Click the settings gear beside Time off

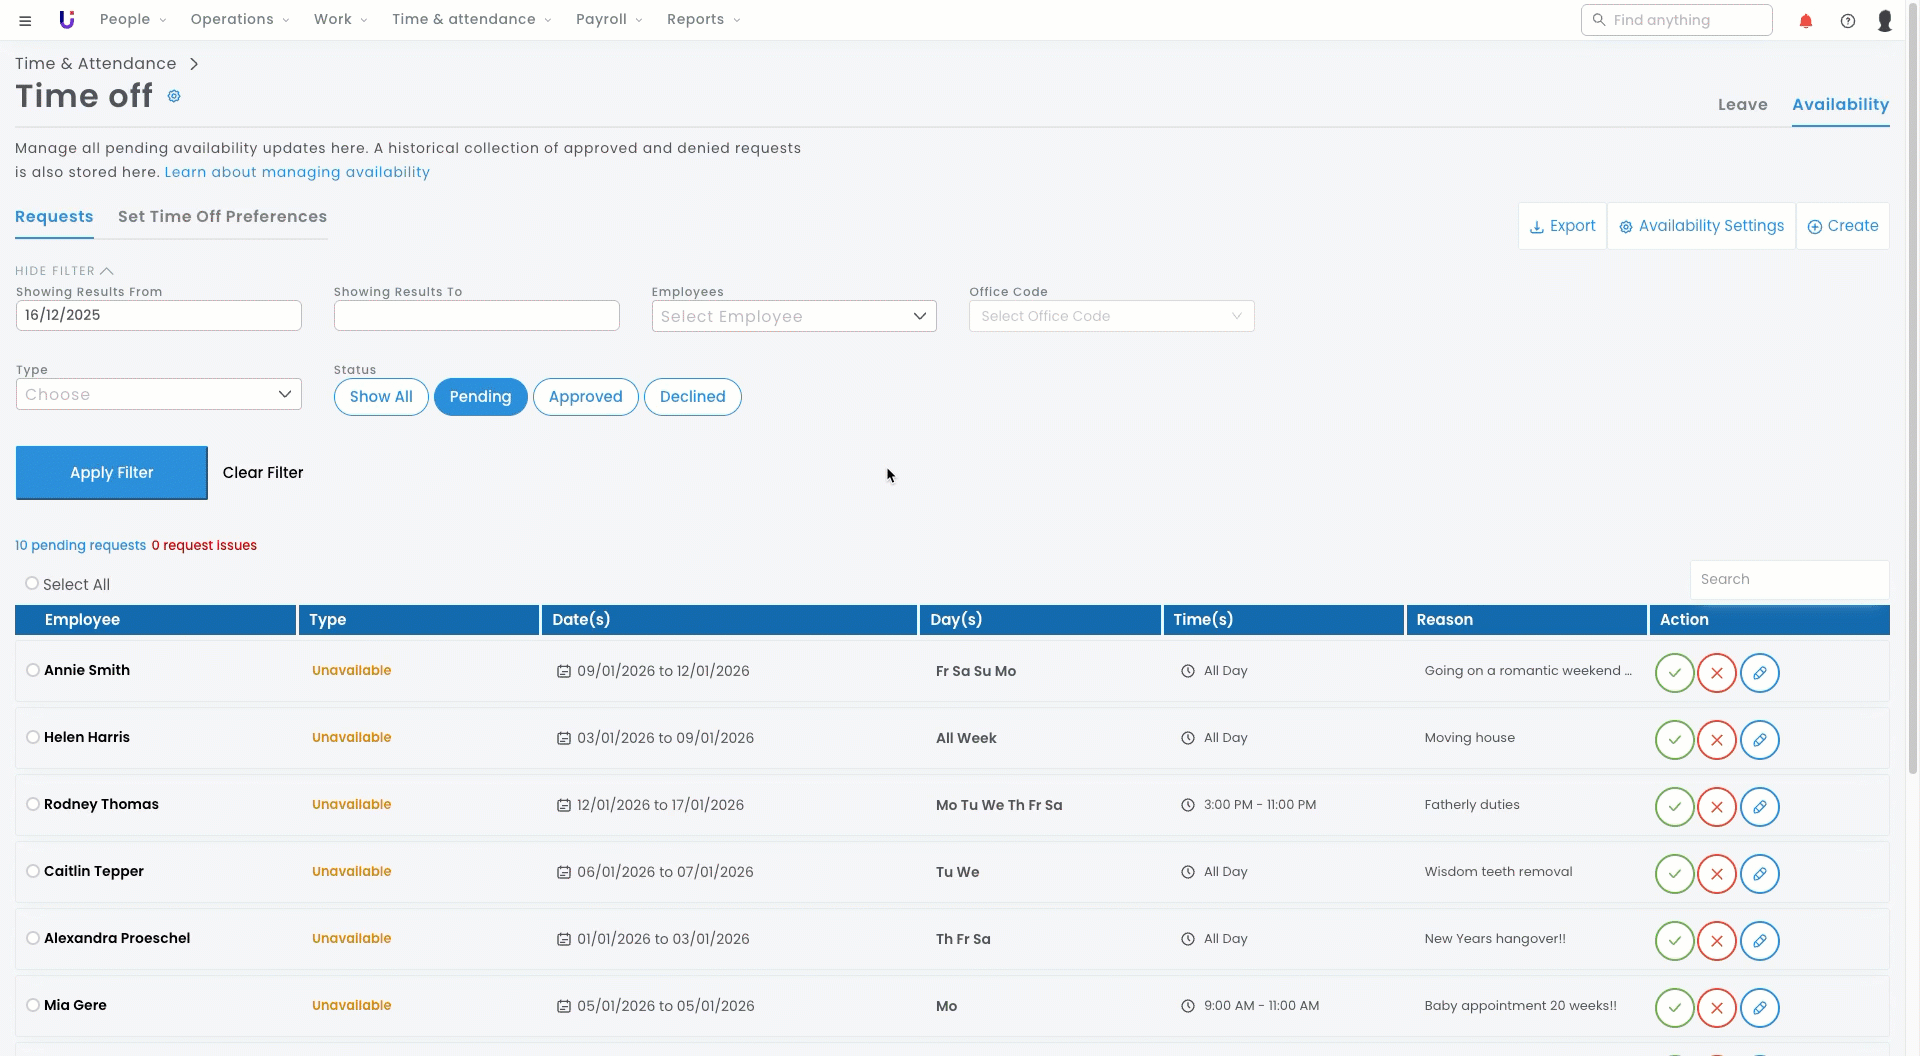(174, 97)
